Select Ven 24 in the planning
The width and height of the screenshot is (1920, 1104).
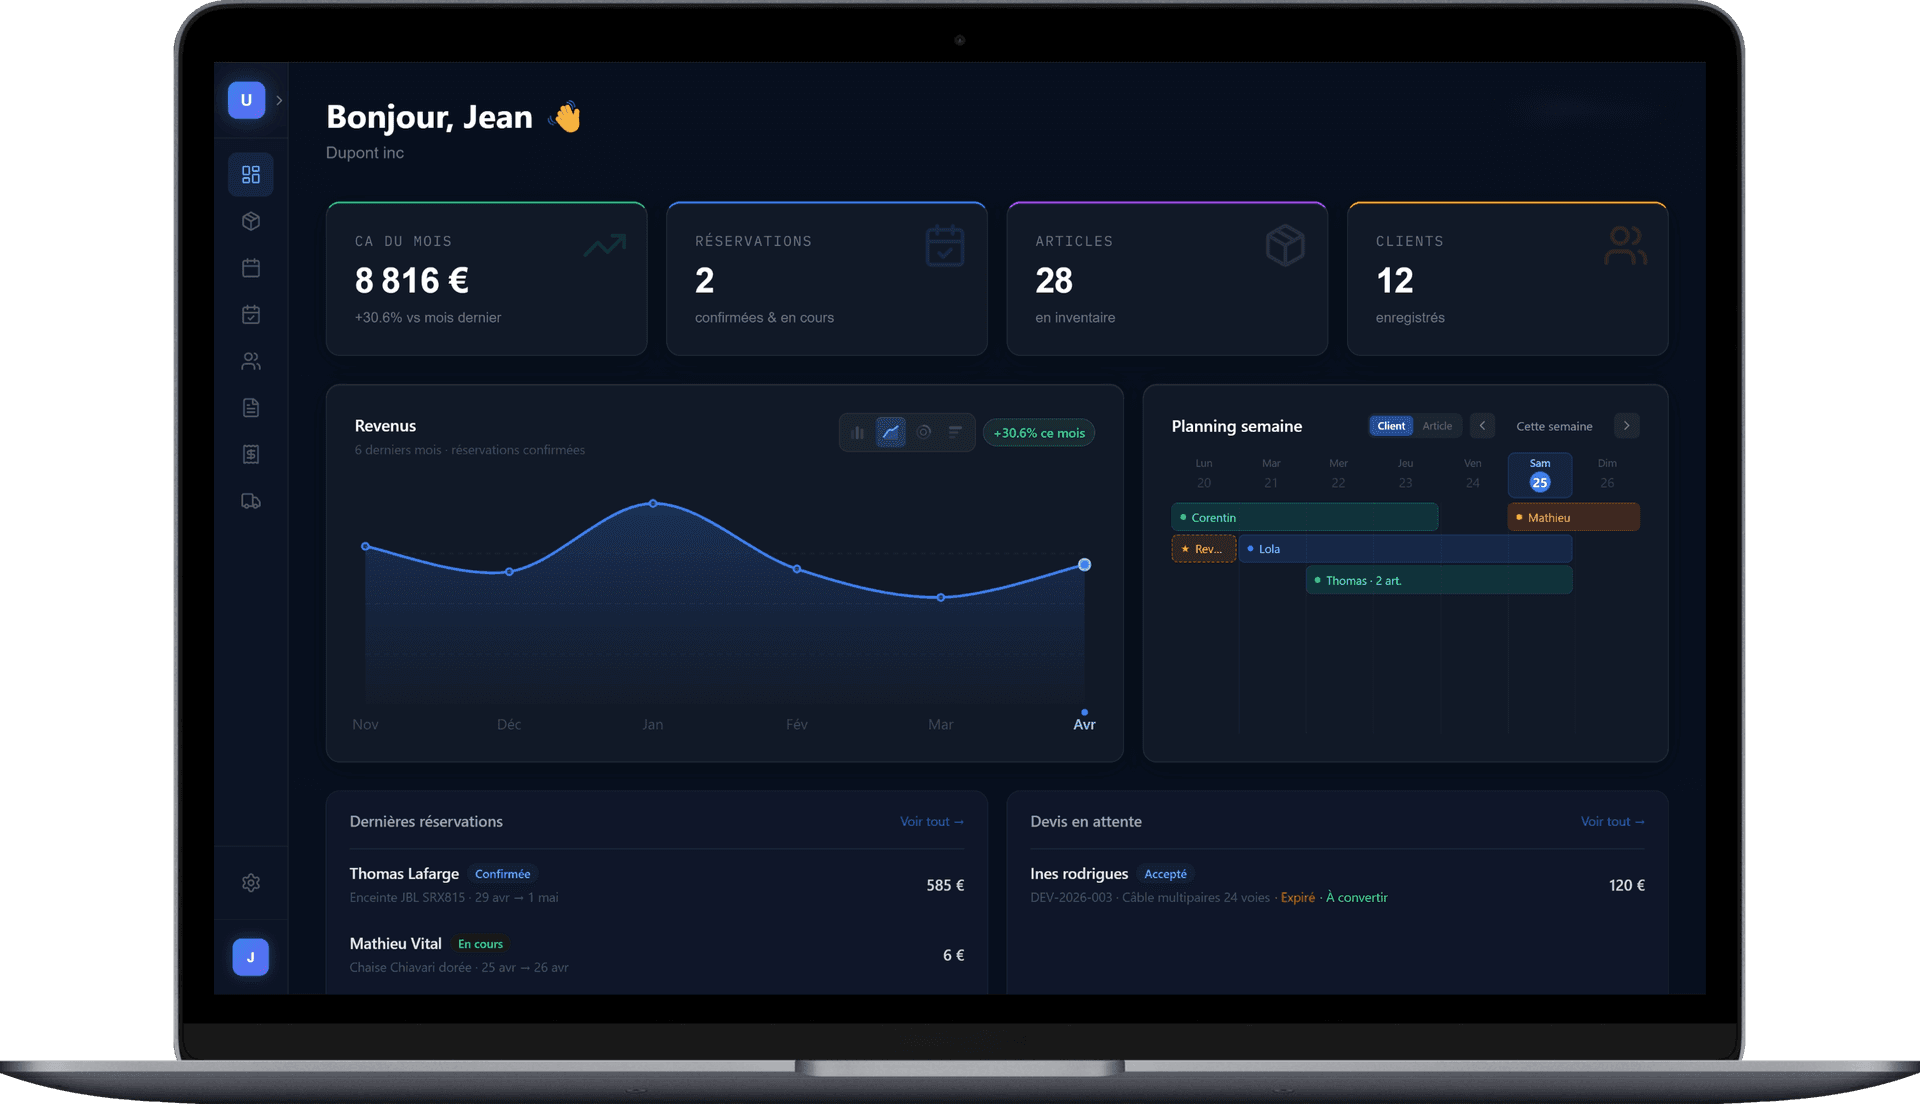[1473, 474]
